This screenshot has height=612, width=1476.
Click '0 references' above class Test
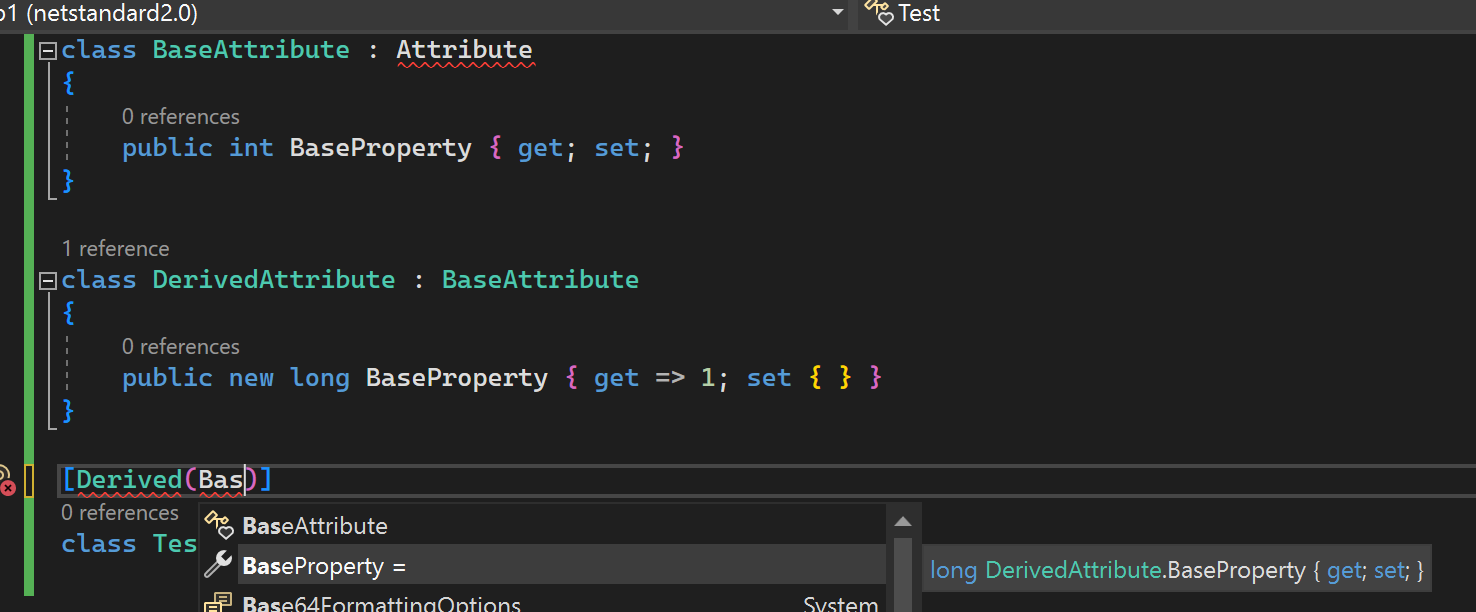tap(120, 512)
